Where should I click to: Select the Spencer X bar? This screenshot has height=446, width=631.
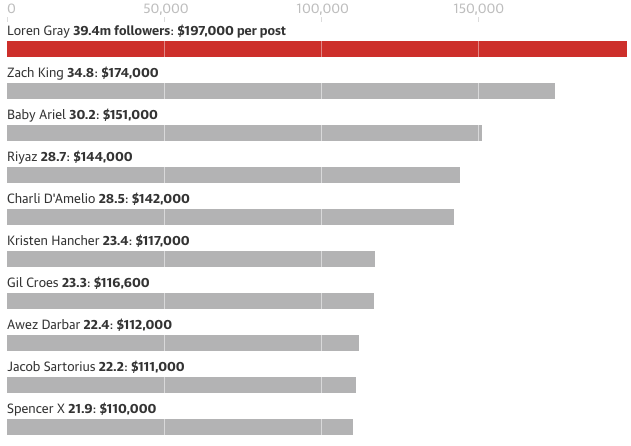pos(180,427)
